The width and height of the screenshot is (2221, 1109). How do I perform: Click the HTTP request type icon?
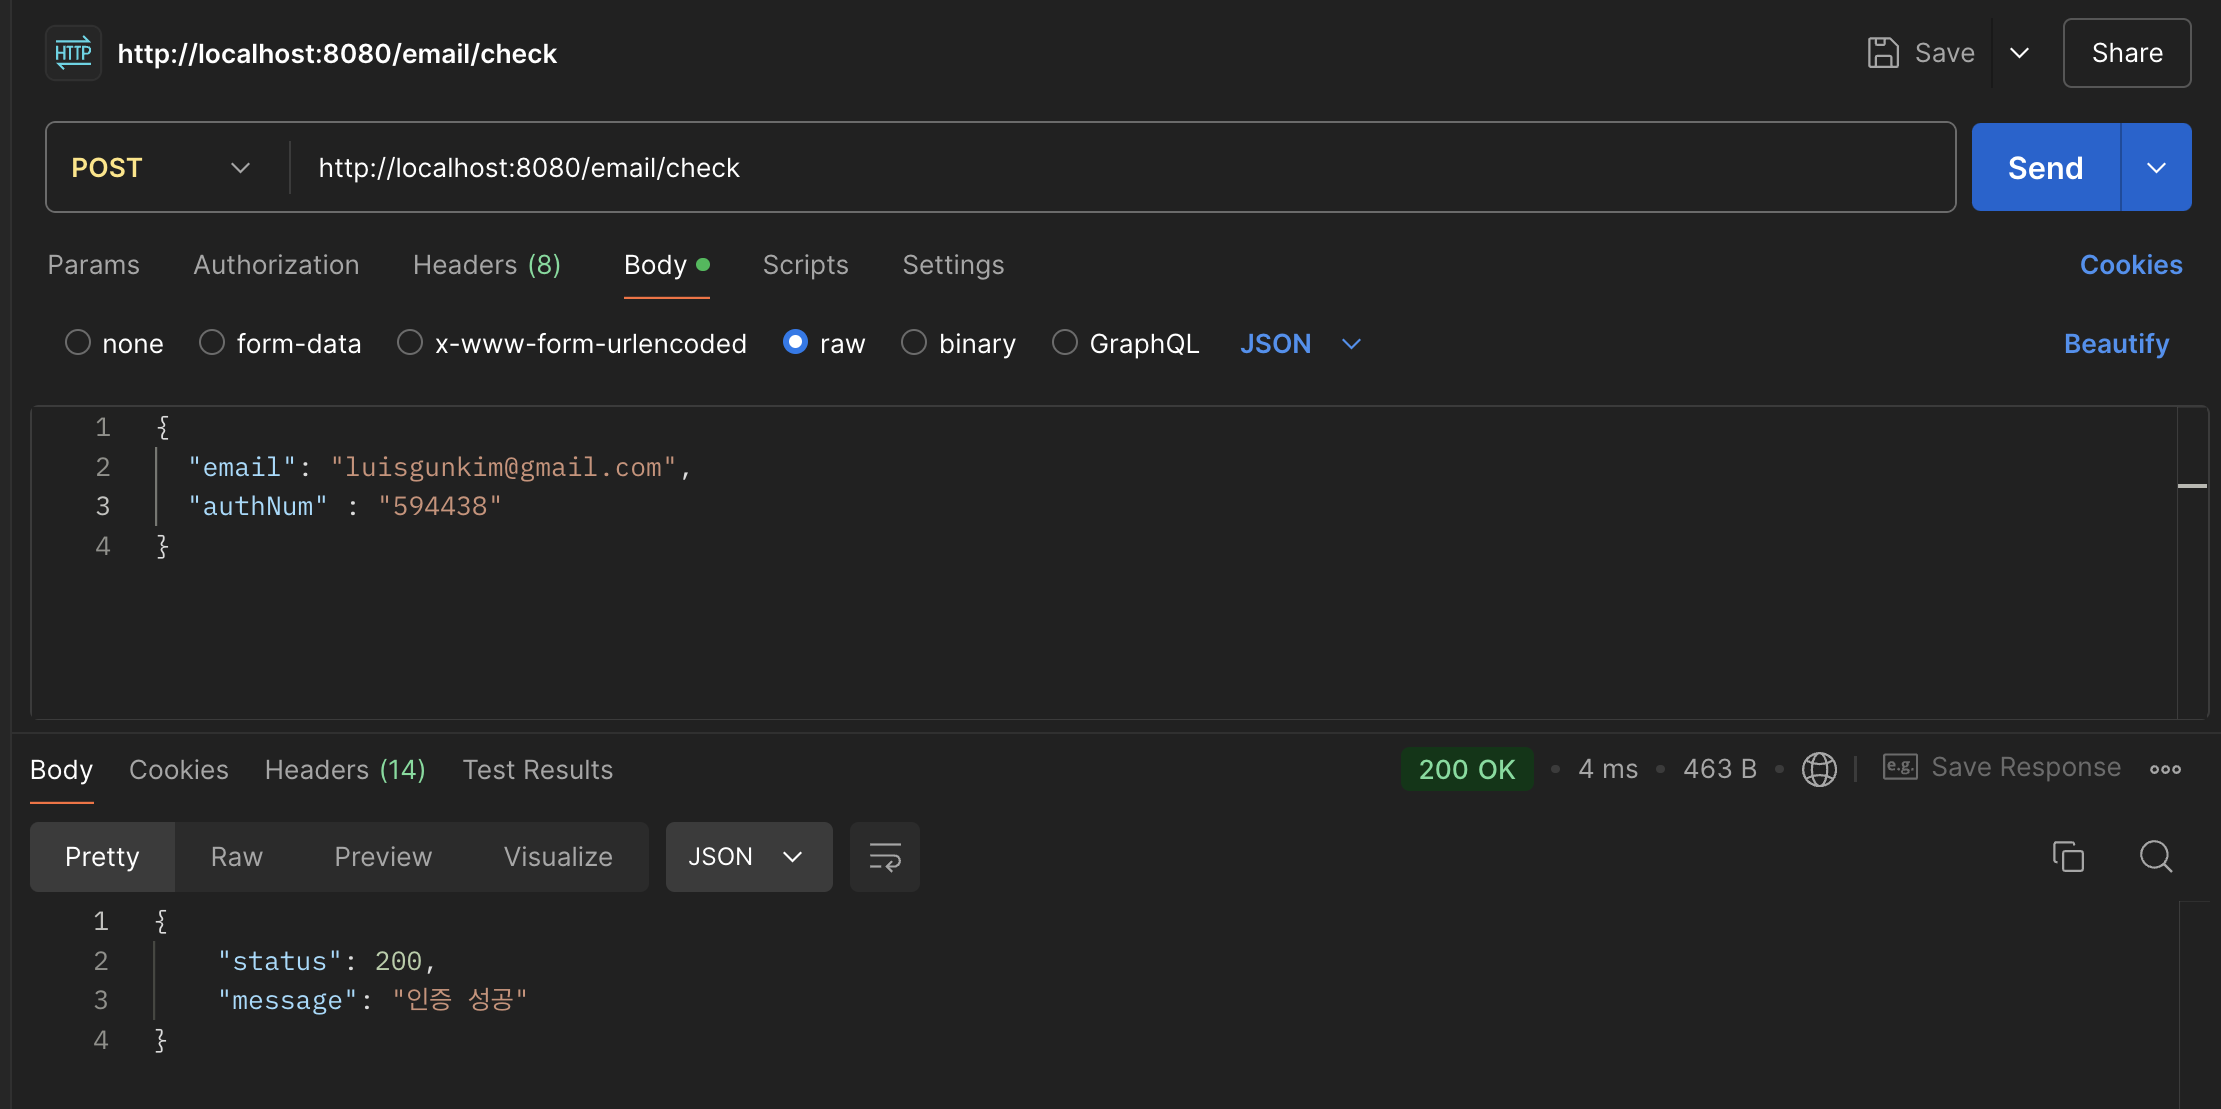73,53
